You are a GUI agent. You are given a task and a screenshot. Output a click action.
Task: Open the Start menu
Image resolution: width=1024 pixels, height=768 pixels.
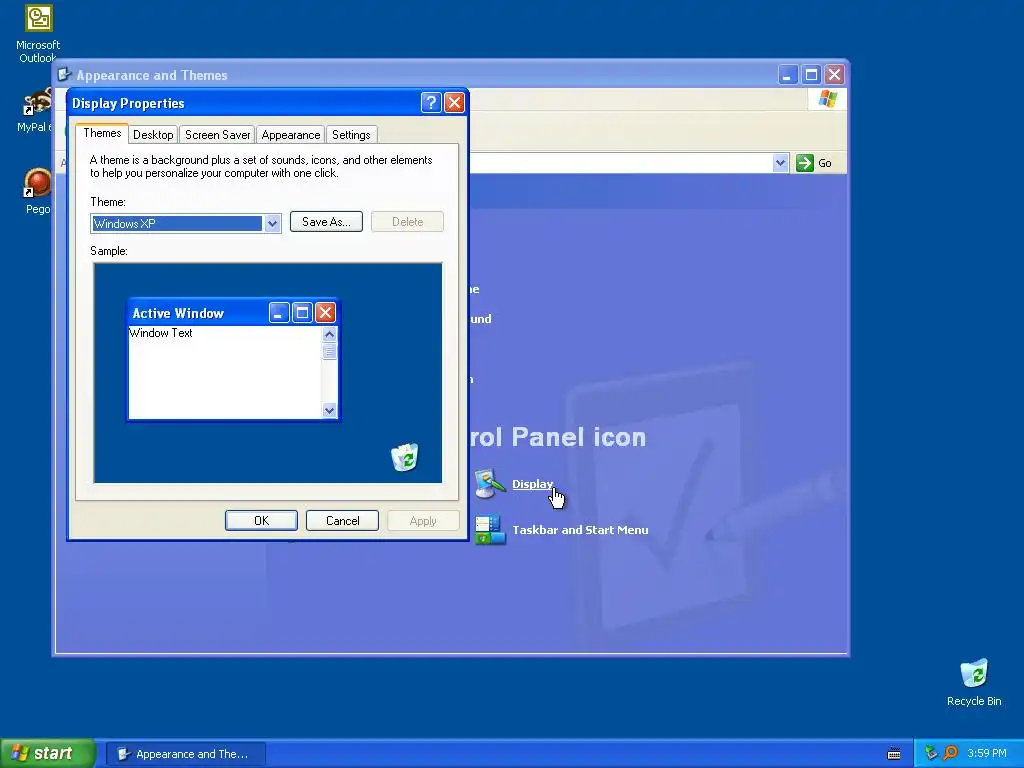[x=47, y=753]
